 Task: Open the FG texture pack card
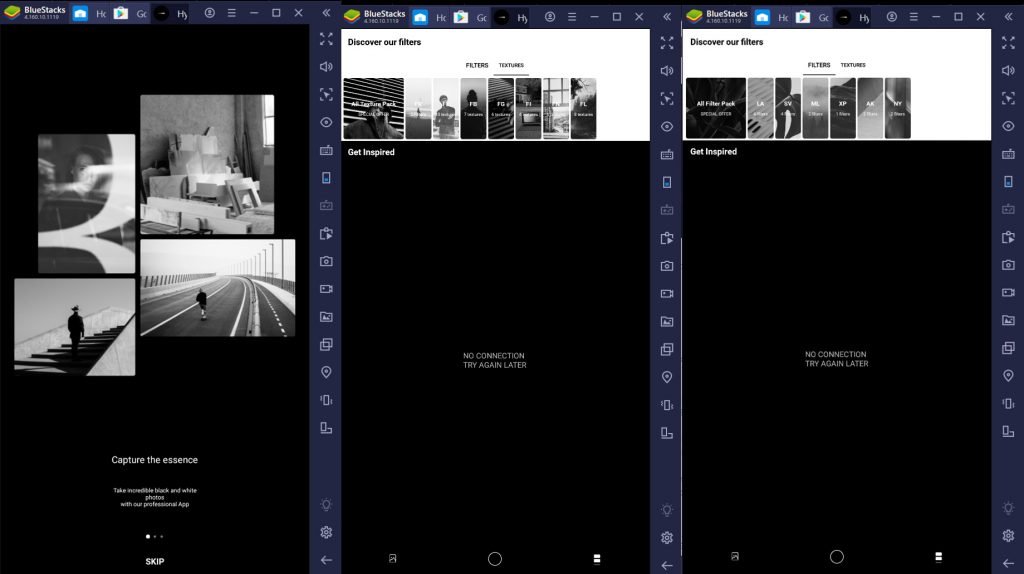tap(501, 108)
